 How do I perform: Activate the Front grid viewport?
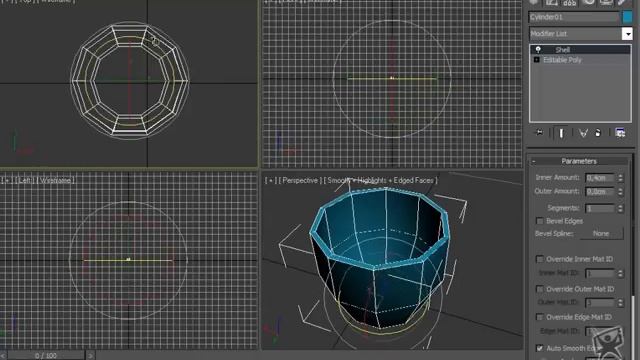[x=392, y=83]
